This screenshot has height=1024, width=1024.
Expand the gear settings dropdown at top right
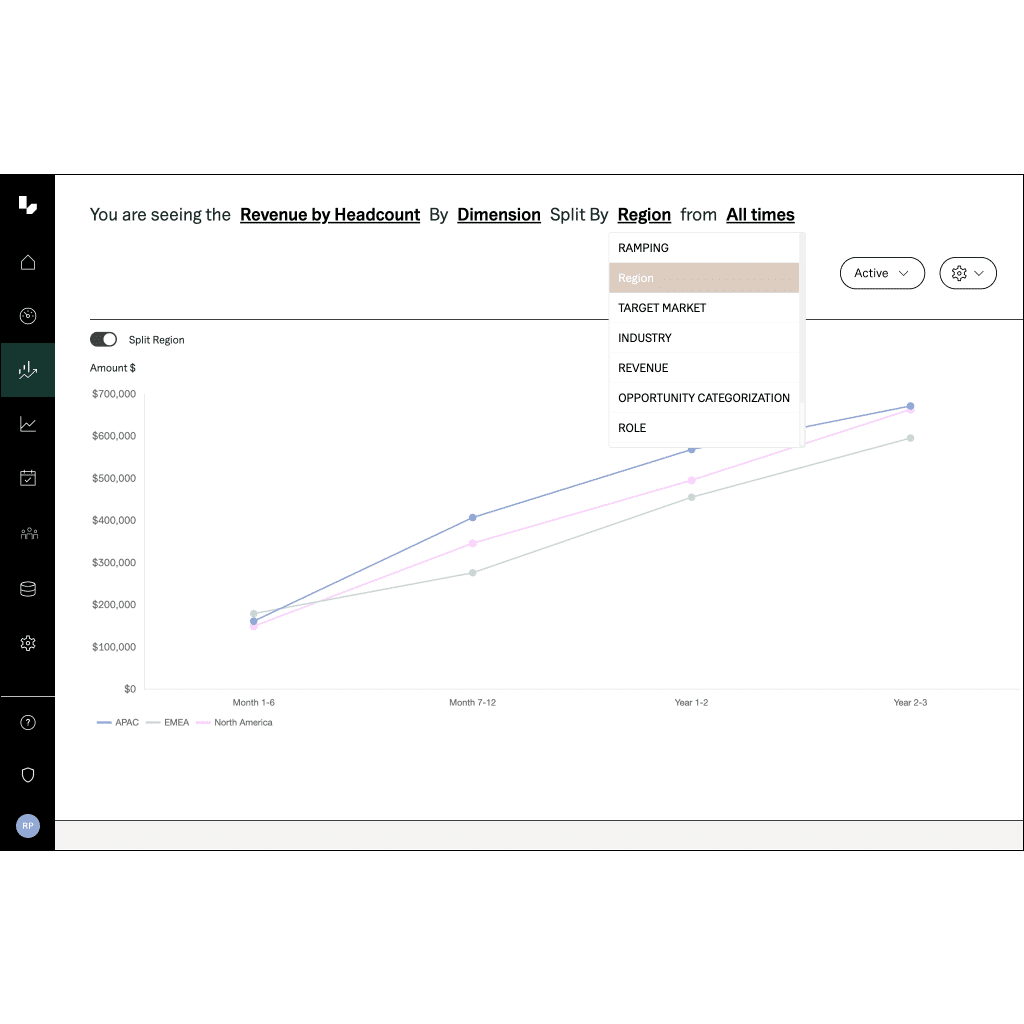point(968,273)
